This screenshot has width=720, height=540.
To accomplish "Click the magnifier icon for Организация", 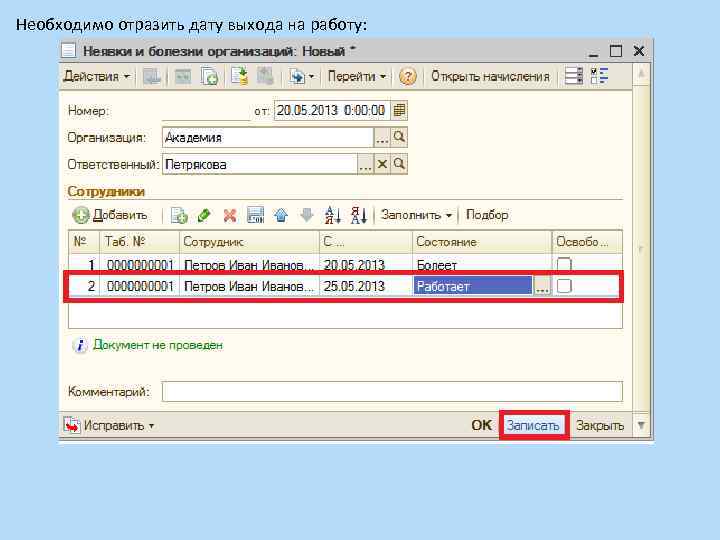I will pyautogui.click(x=399, y=137).
